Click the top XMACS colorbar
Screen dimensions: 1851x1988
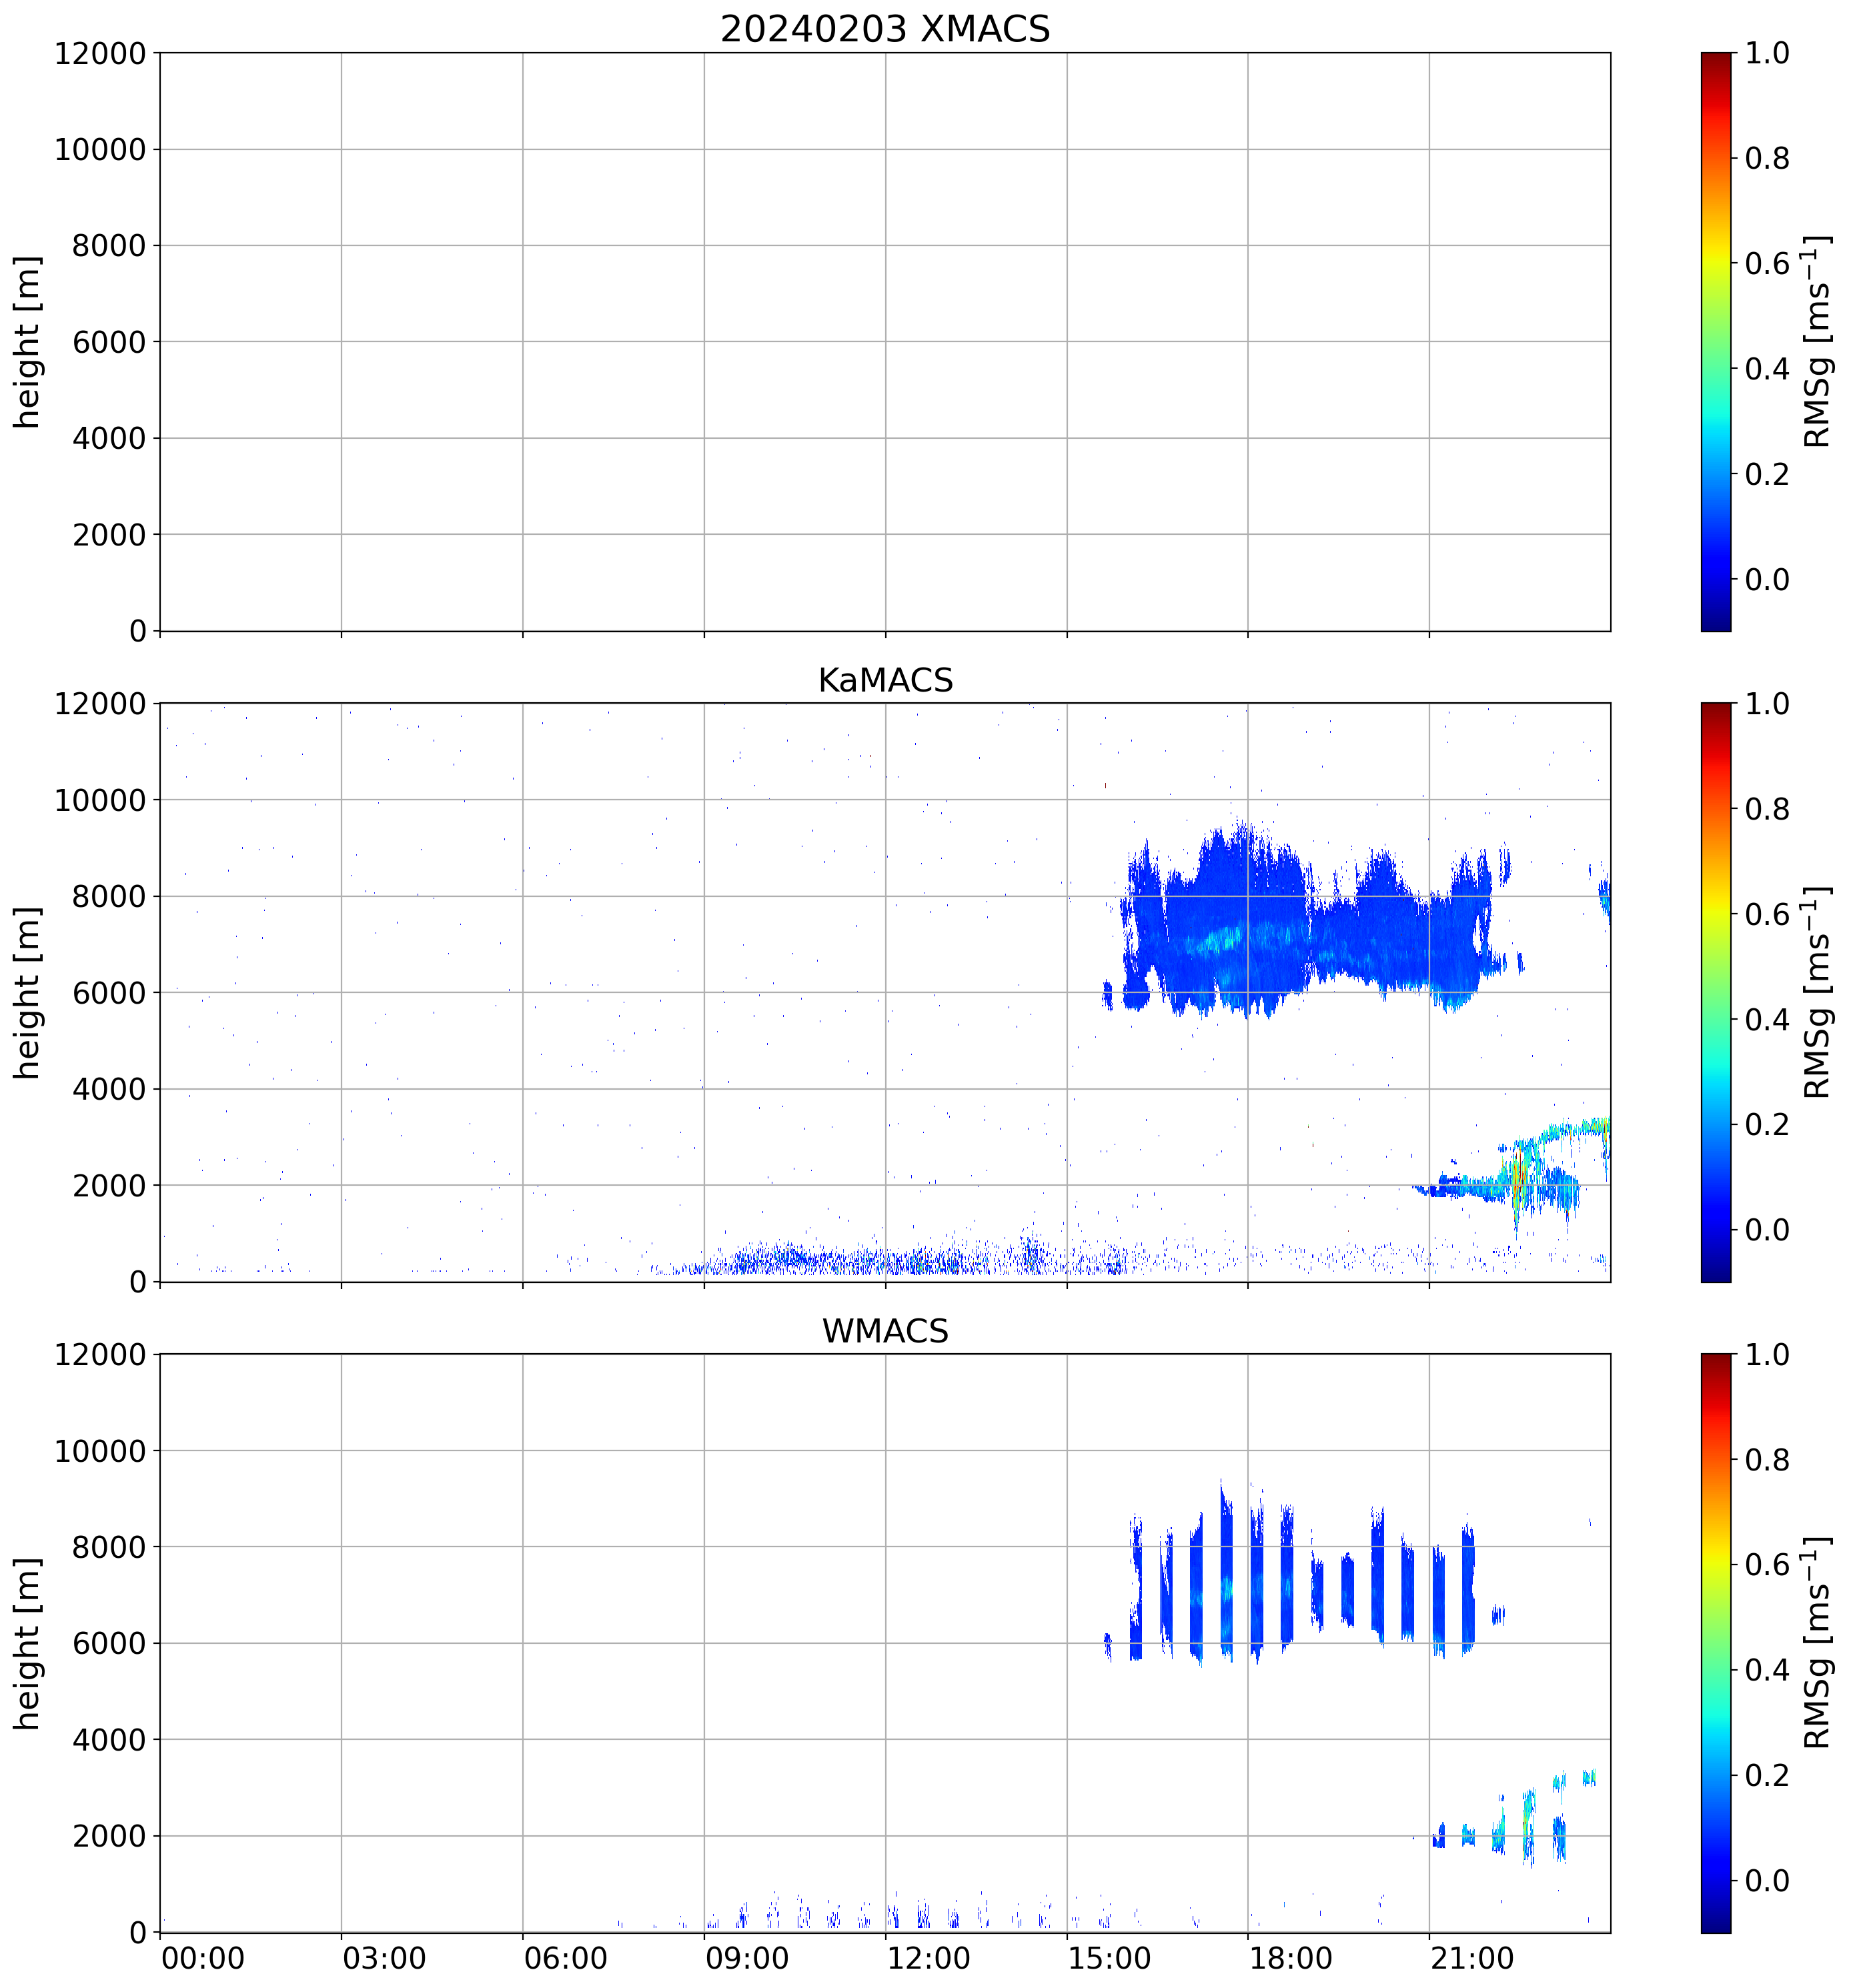[x=1715, y=341]
